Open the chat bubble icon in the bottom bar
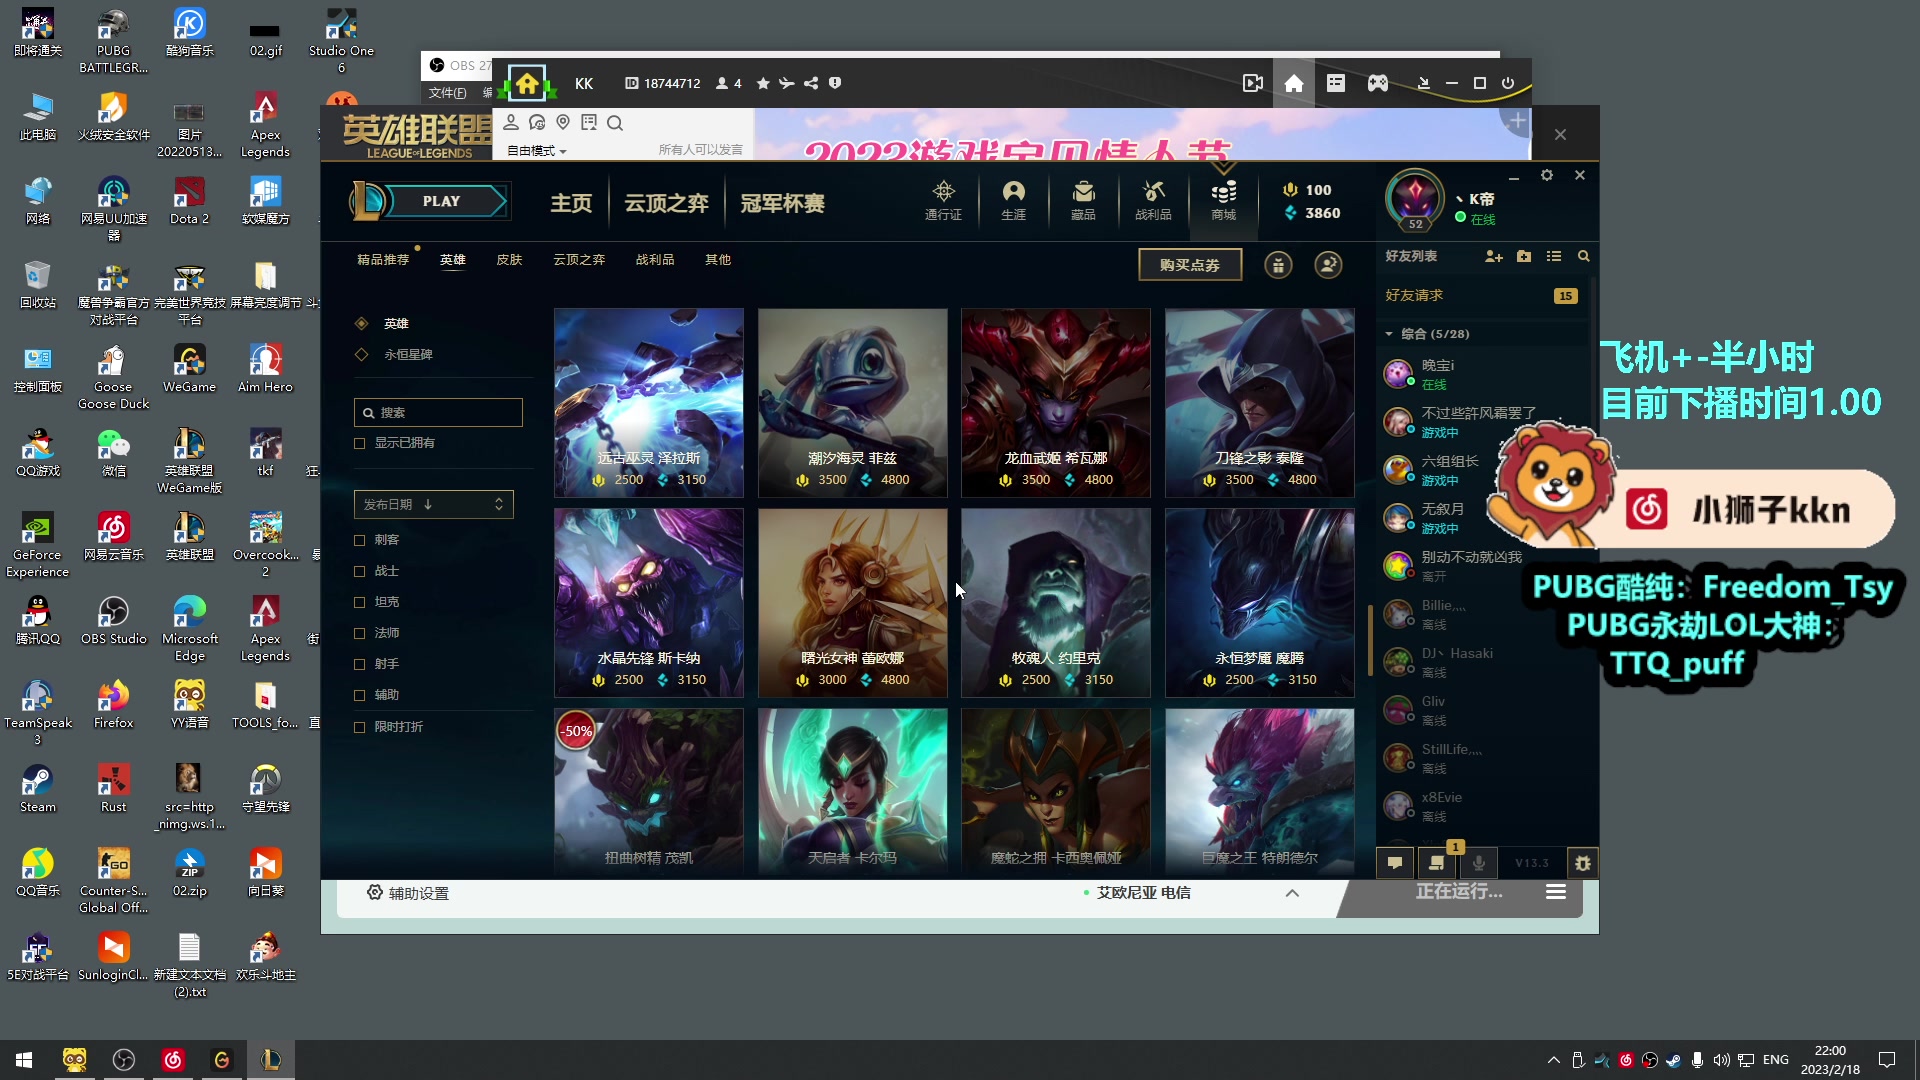1920x1080 pixels. point(1395,863)
